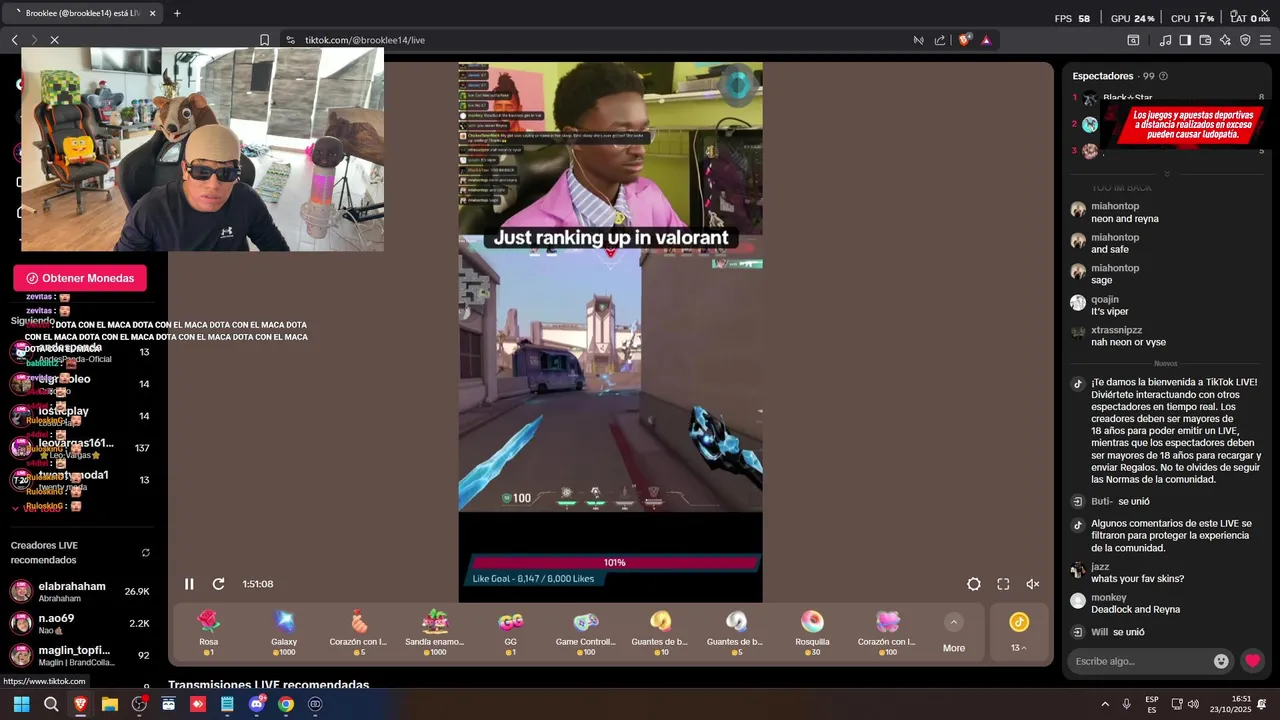Open twentymoda1 followed live channel
1280x720 pixels.
pos(80,479)
